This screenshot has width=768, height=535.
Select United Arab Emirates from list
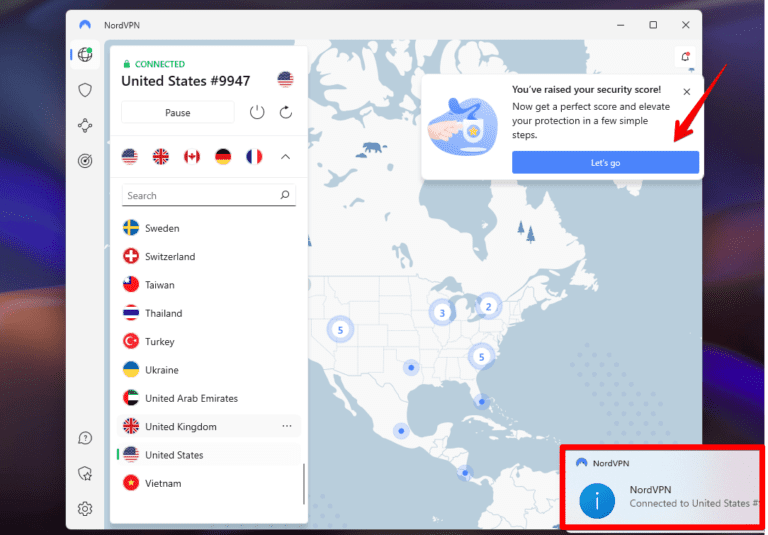click(209, 398)
